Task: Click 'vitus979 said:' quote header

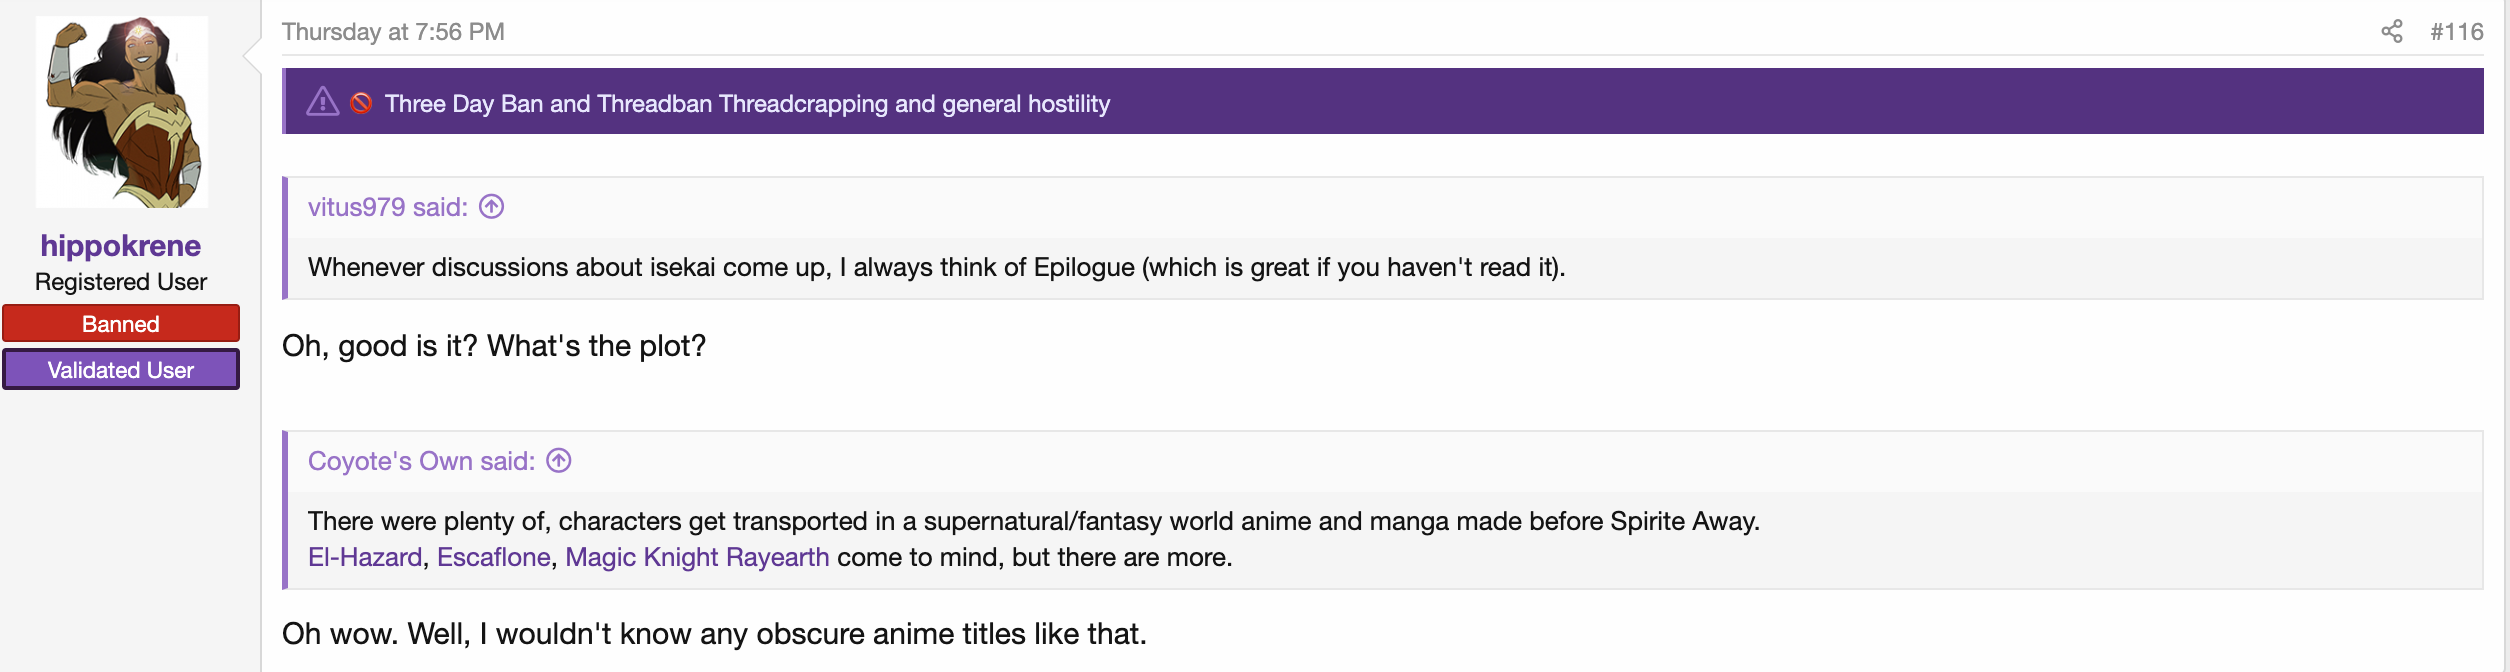Action: [388, 207]
